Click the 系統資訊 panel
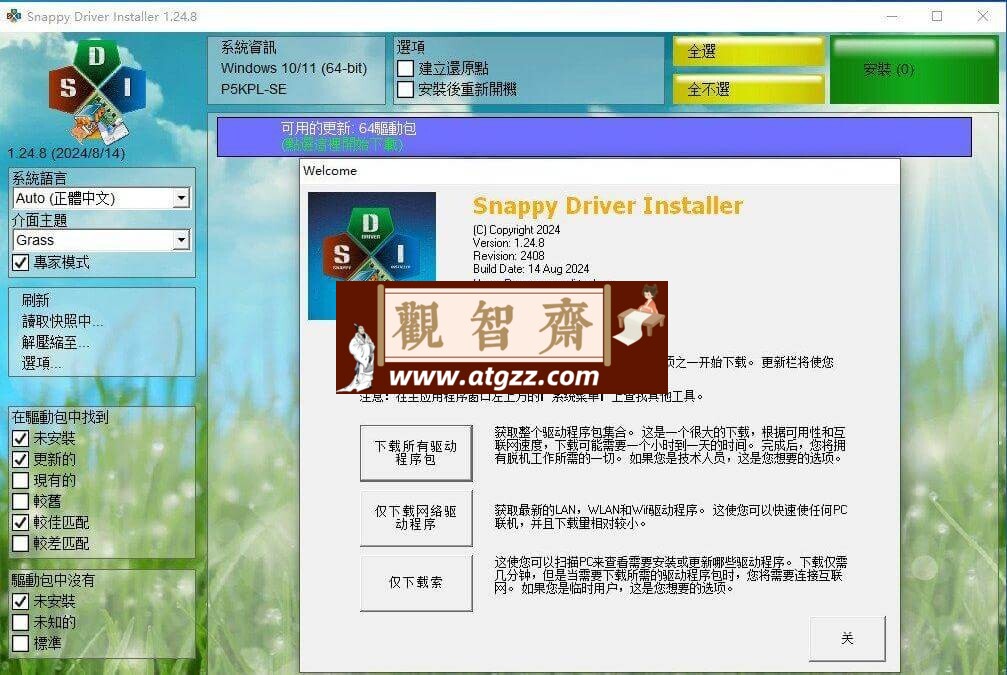Screen dimensions: 1007x675 pyautogui.click(x=297, y=69)
